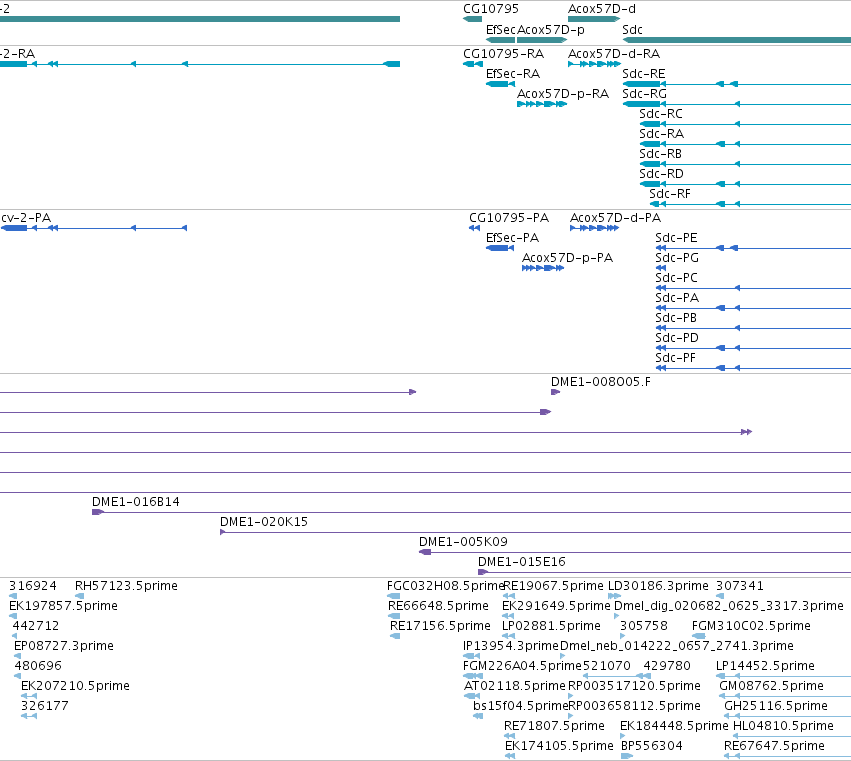This screenshot has width=851, height=761.
Task: Click the 305758 EST label
Action: 644,626
